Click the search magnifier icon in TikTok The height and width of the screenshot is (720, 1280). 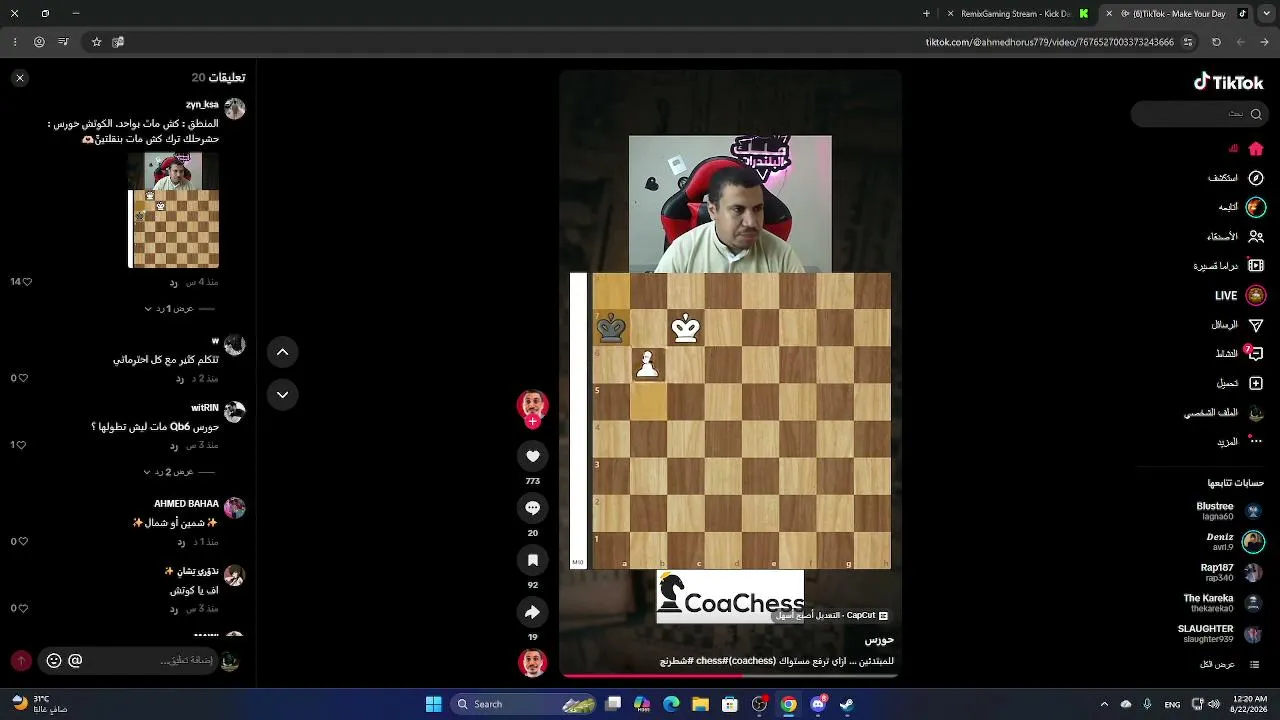1256,114
